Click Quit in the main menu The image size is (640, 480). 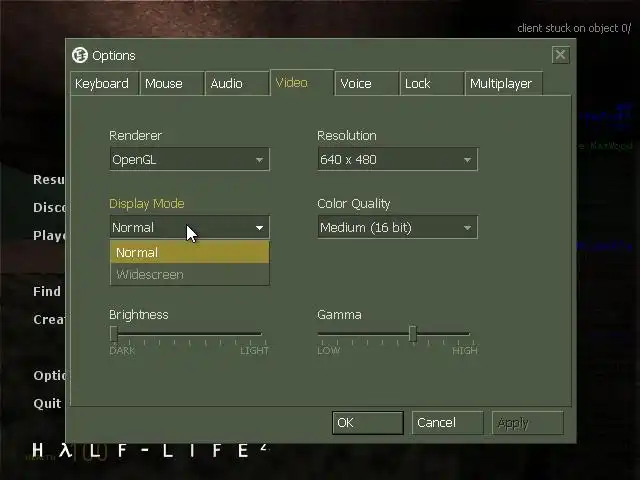point(47,403)
